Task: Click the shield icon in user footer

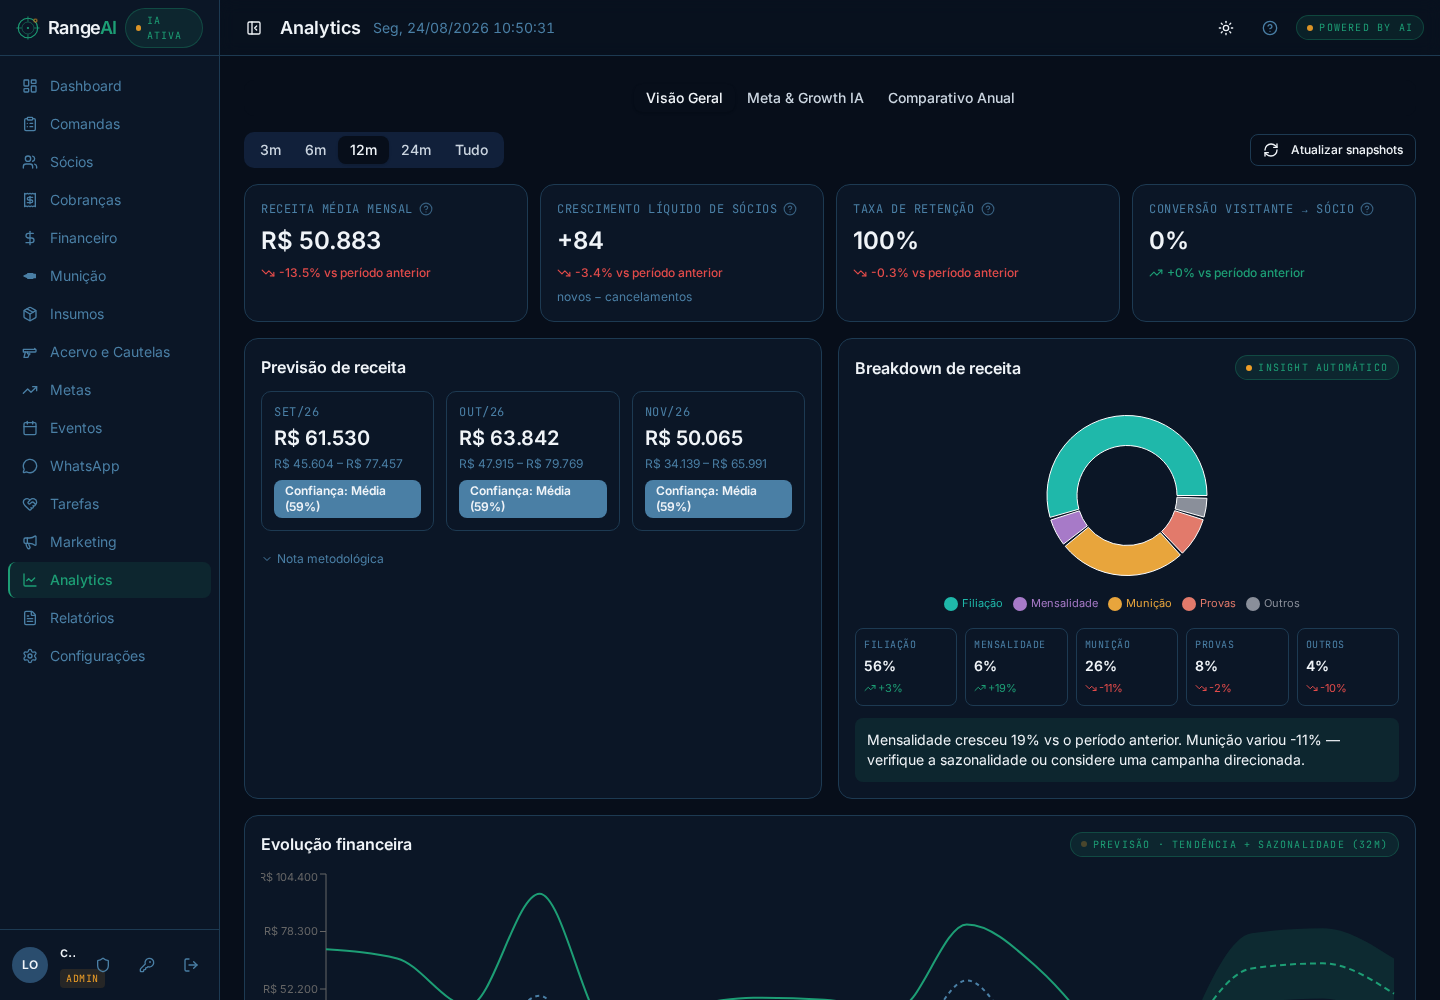Action: pos(103,965)
